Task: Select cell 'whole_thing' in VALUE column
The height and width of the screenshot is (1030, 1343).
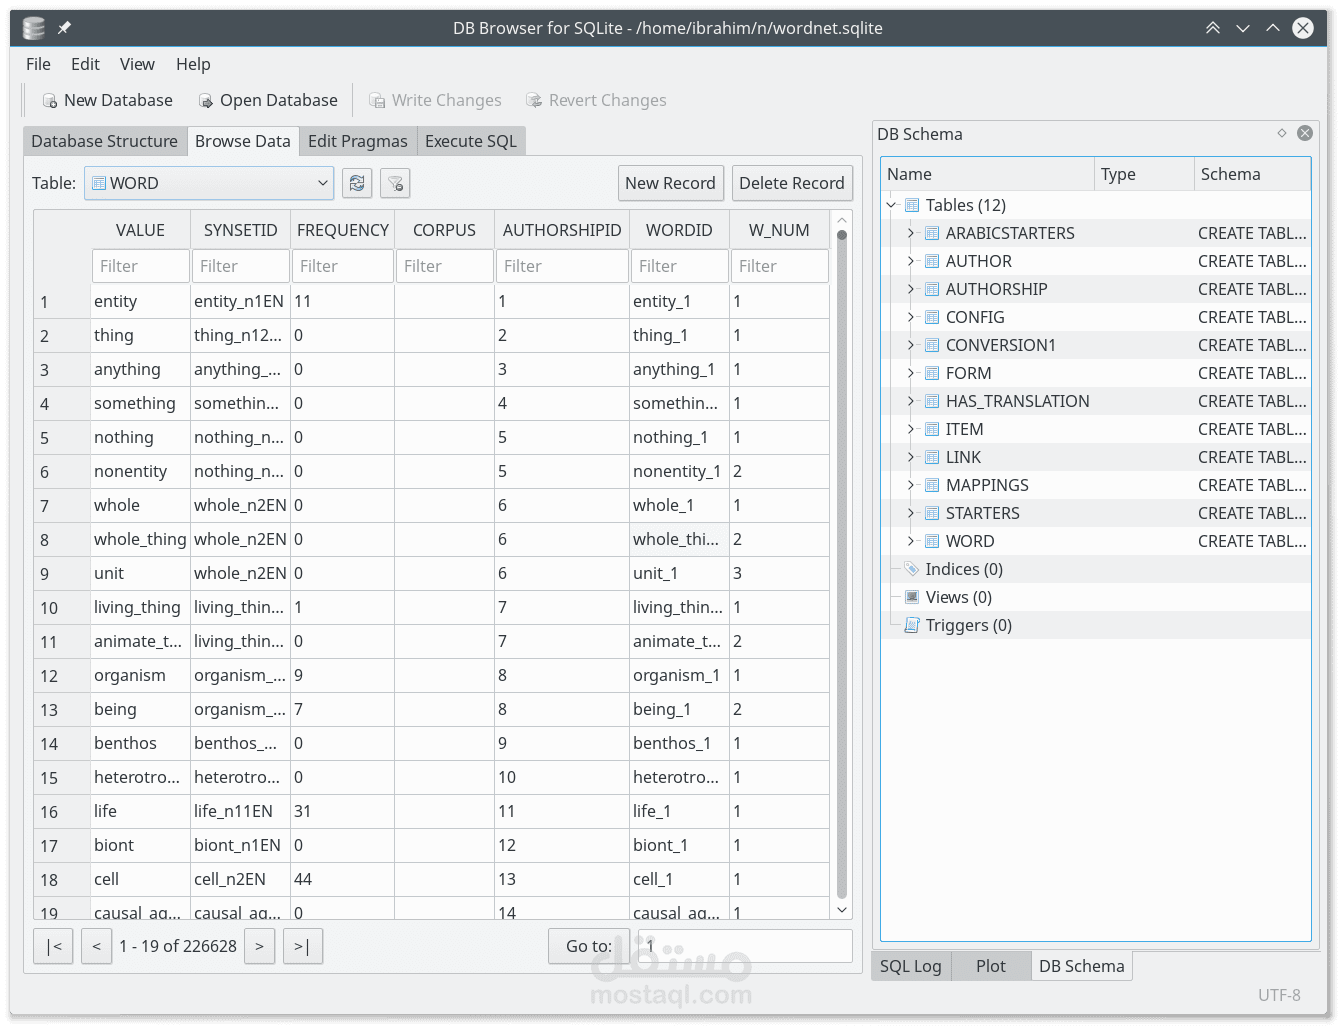Action: [140, 539]
